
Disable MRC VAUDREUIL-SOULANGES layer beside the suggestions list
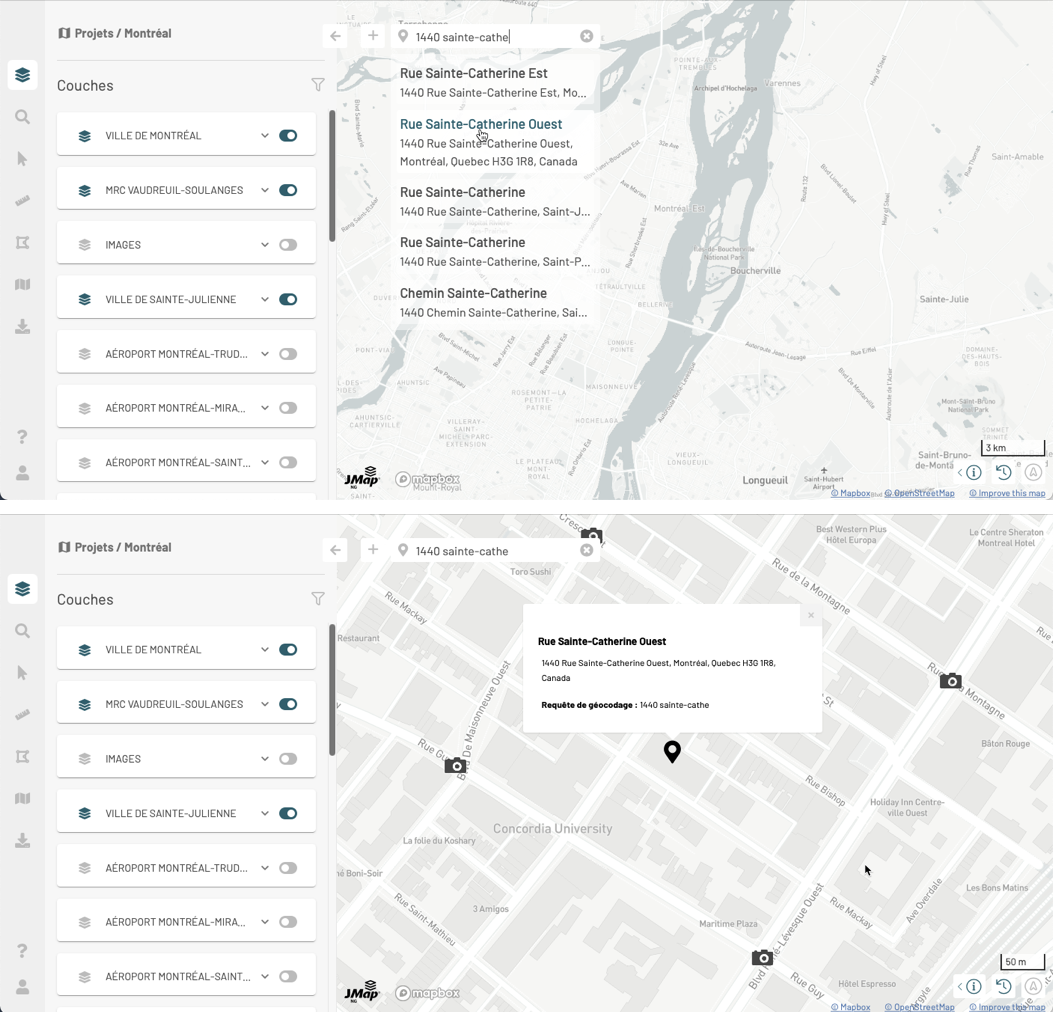pyautogui.click(x=288, y=190)
